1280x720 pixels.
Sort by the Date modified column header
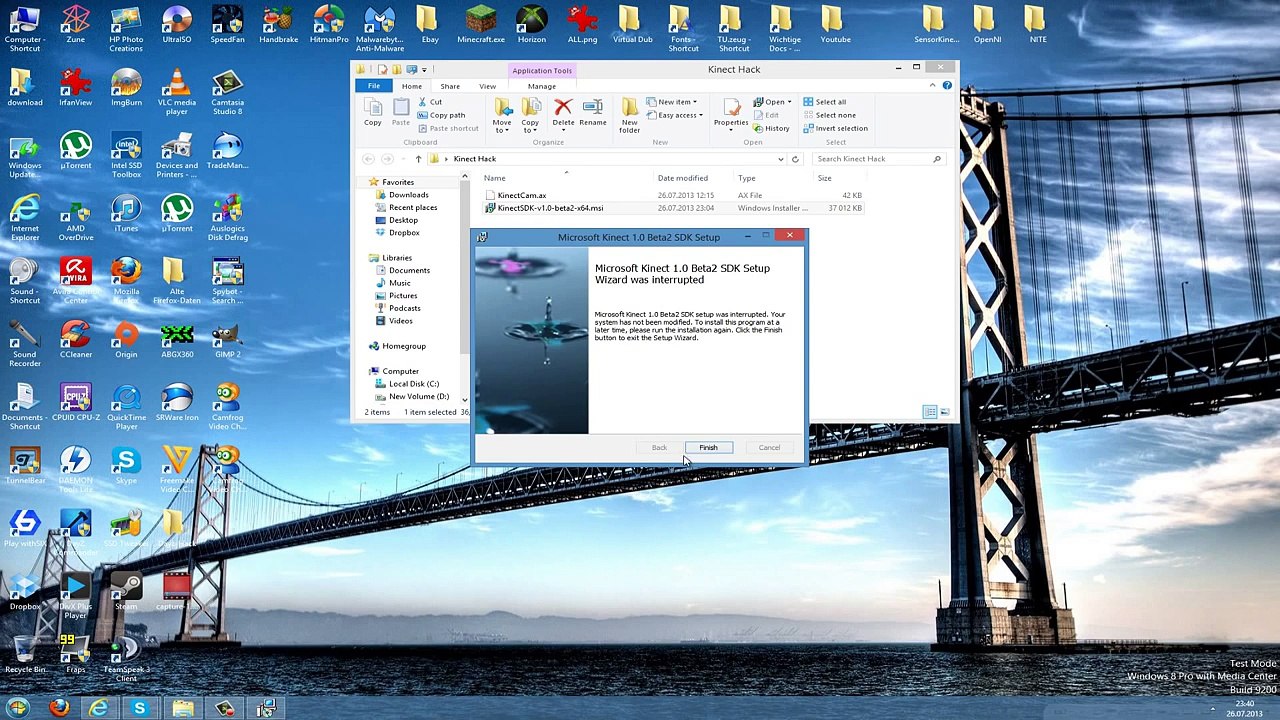pyautogui.click(x=683, y=178)
